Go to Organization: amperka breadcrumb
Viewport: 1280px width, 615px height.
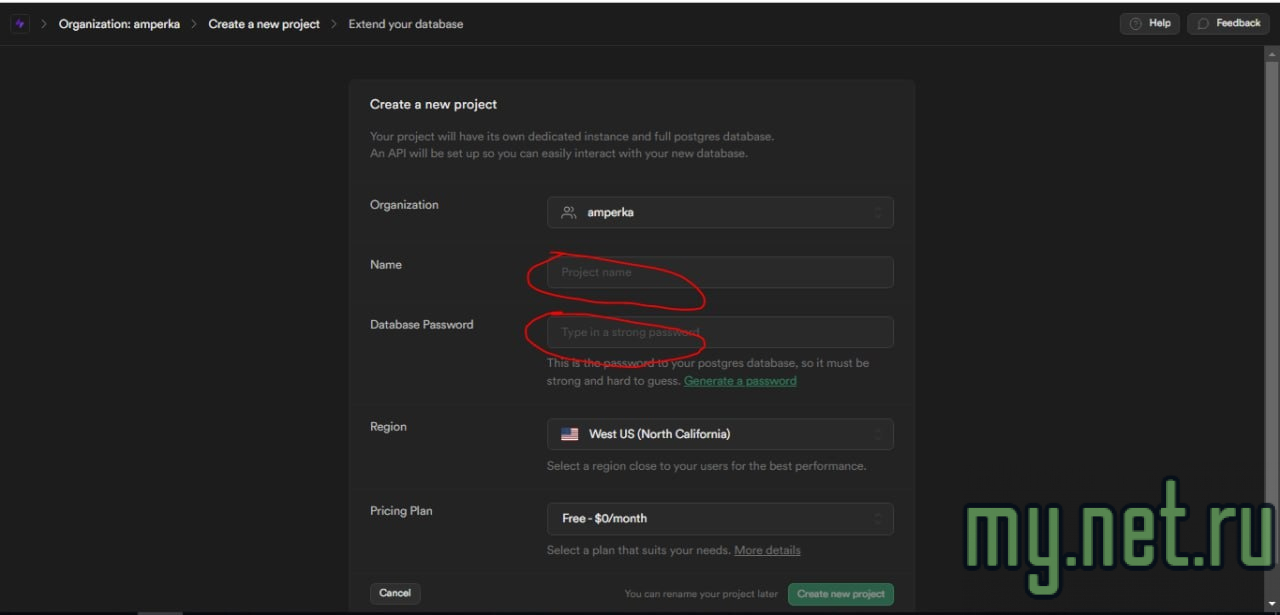(x=119, y=24)
